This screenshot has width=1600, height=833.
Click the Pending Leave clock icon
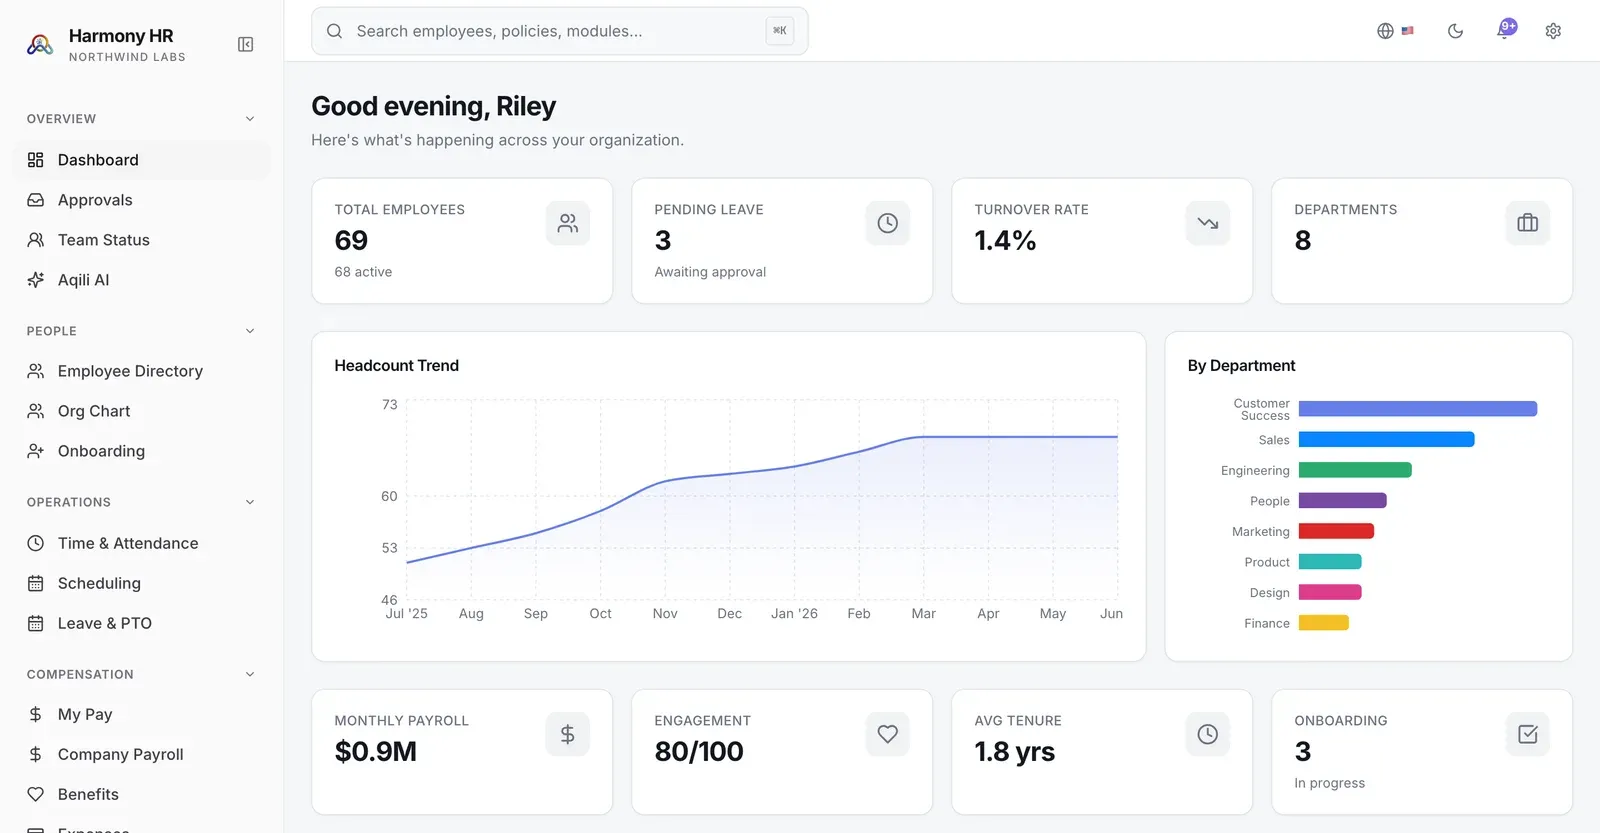point(888,223)
